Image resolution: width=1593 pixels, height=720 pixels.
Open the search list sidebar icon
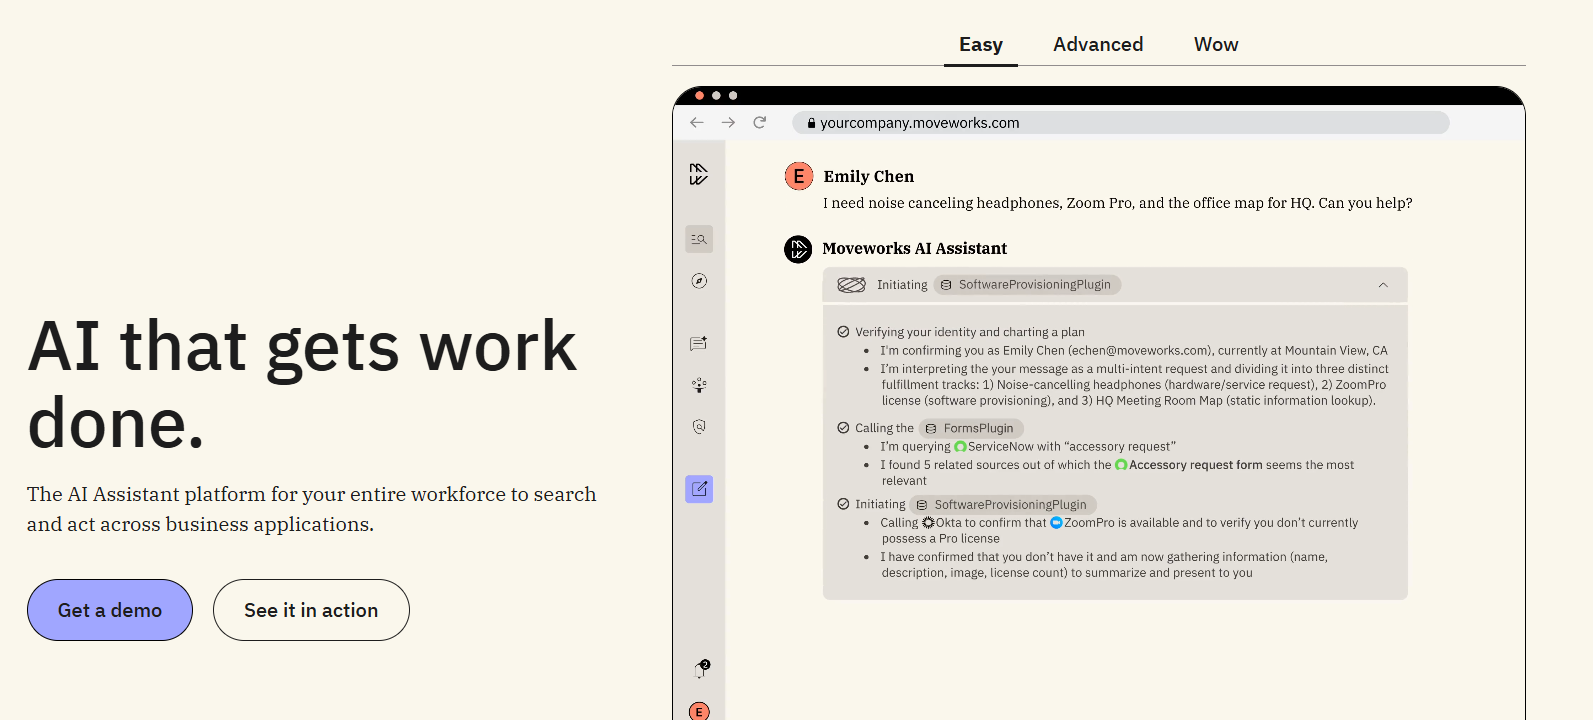point(699,239)
